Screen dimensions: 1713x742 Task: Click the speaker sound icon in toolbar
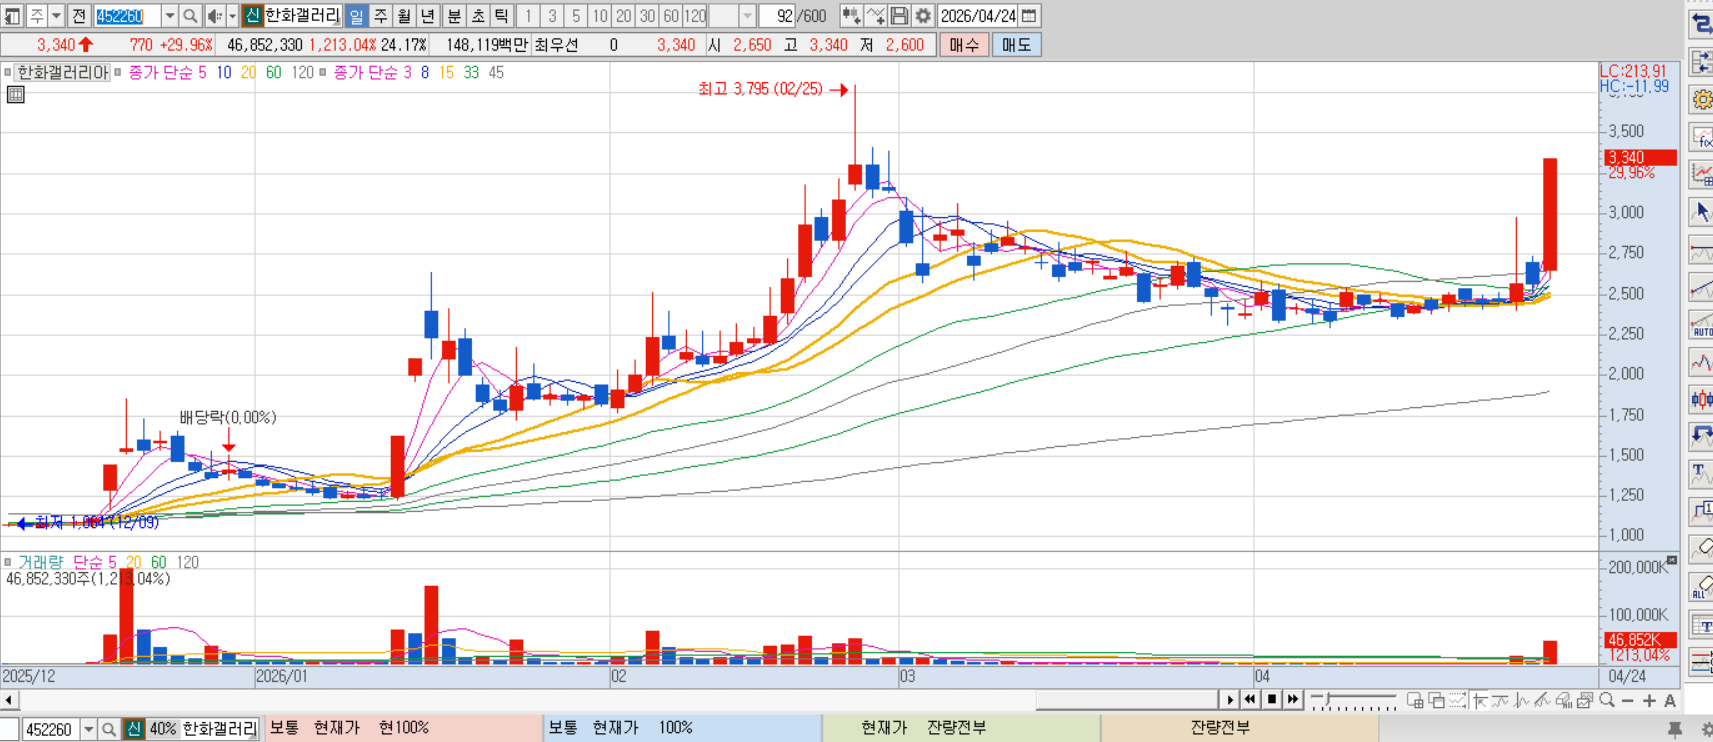tap(214, 16)
